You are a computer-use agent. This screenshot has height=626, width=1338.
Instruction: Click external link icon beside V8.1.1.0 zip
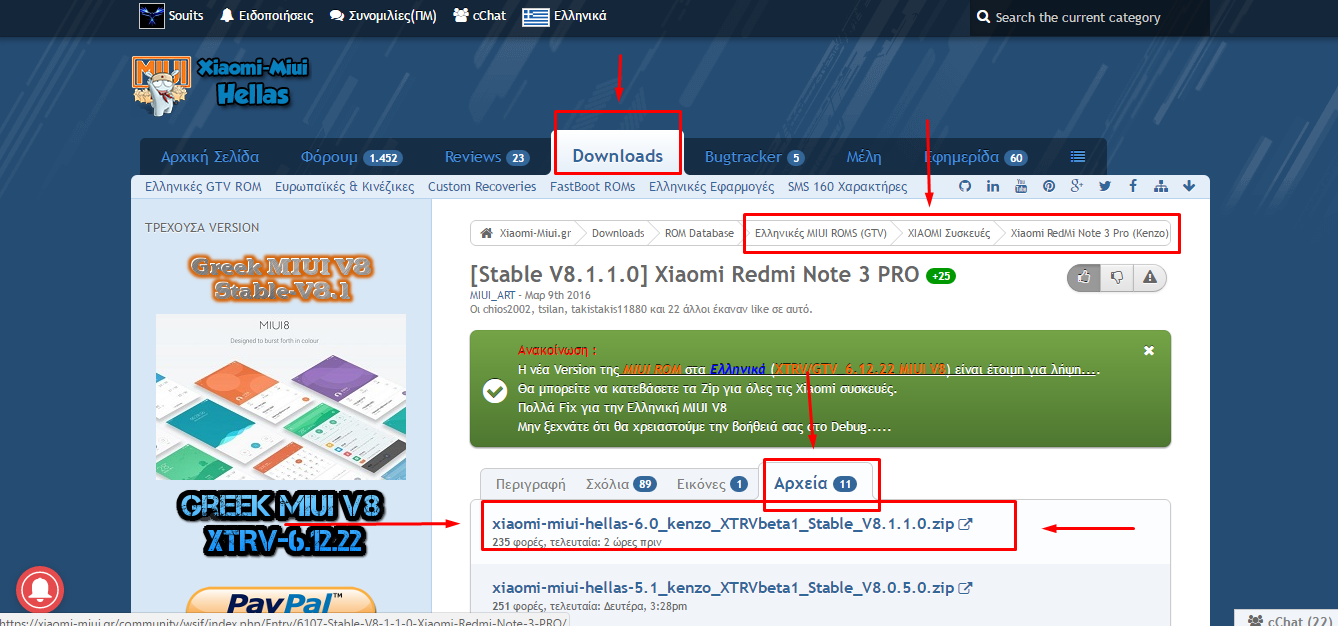[x=965, y=524]
